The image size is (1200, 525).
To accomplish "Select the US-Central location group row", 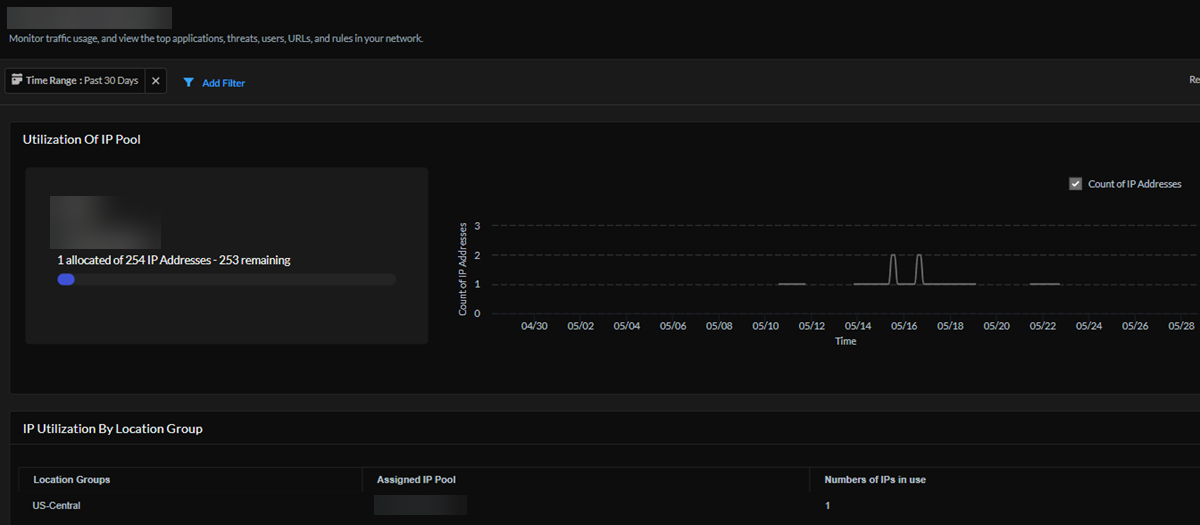I will click(x=57, y=506).
